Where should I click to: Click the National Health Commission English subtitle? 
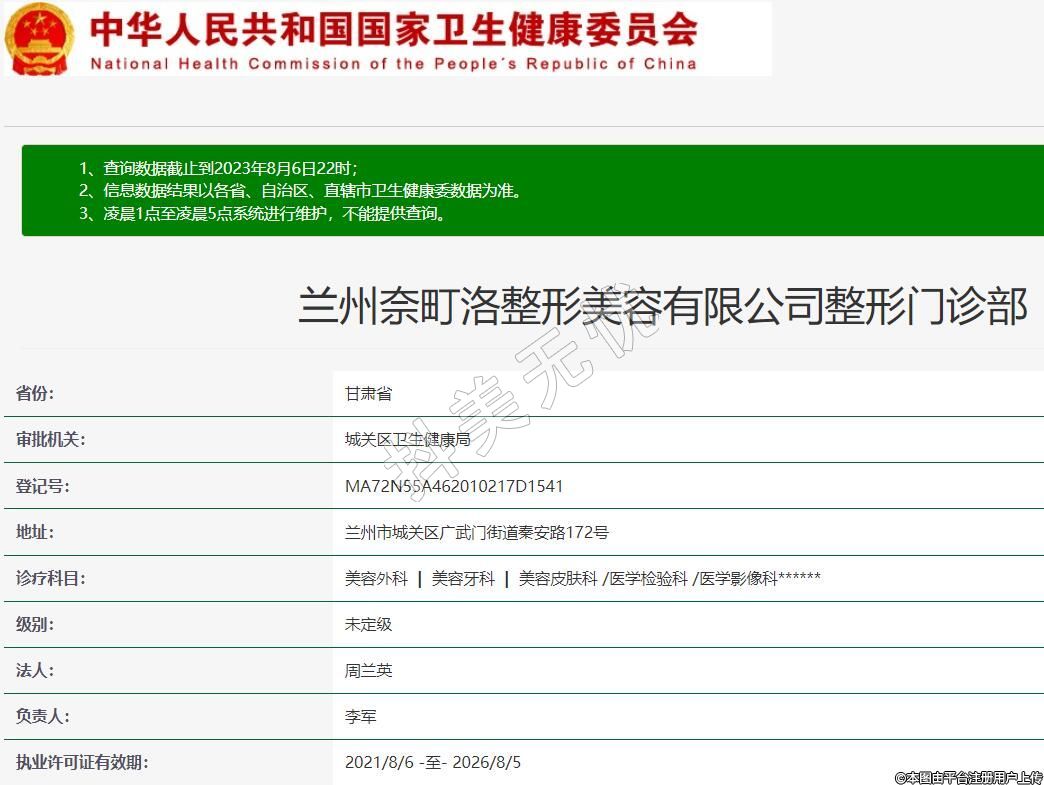[393, 64]
